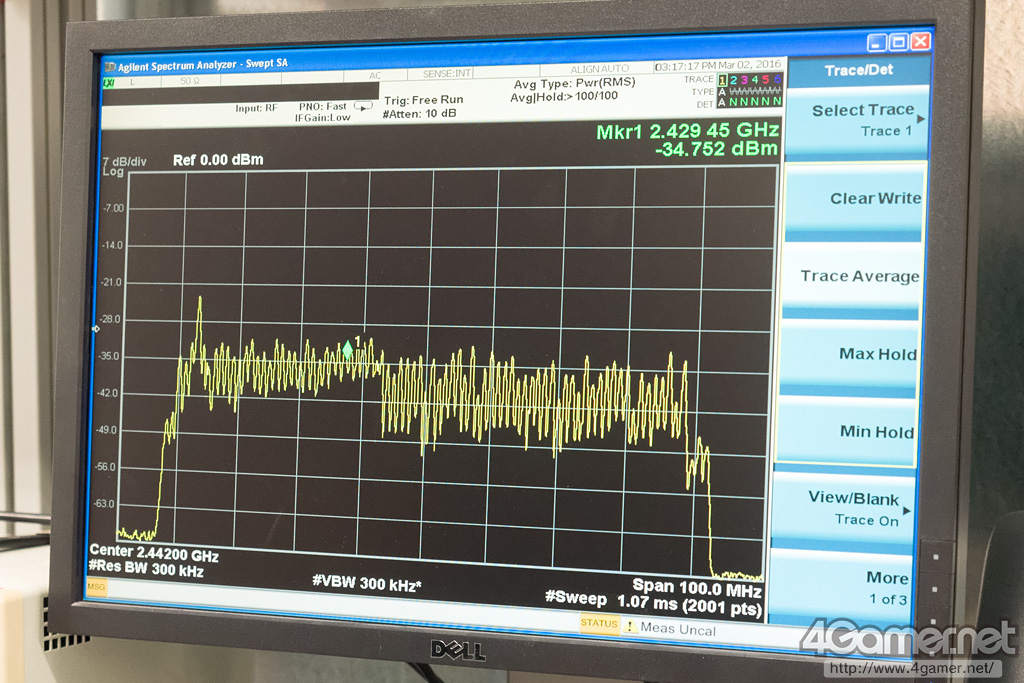
Task: Click the Meas Uncal warning icon
Action: coord(630,627)
